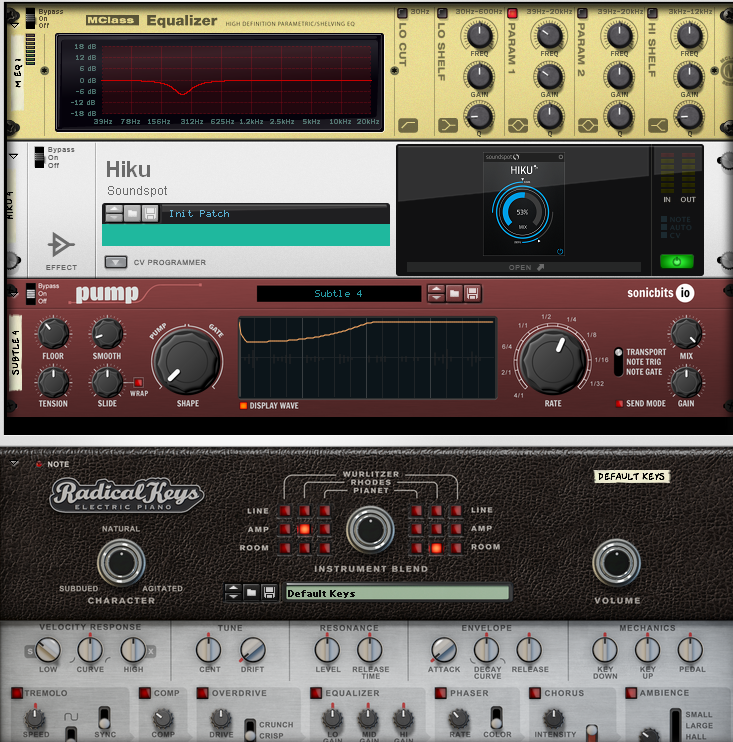Open the Hiku plugin window
733x742 pixels.
click(x=524, y=267)
